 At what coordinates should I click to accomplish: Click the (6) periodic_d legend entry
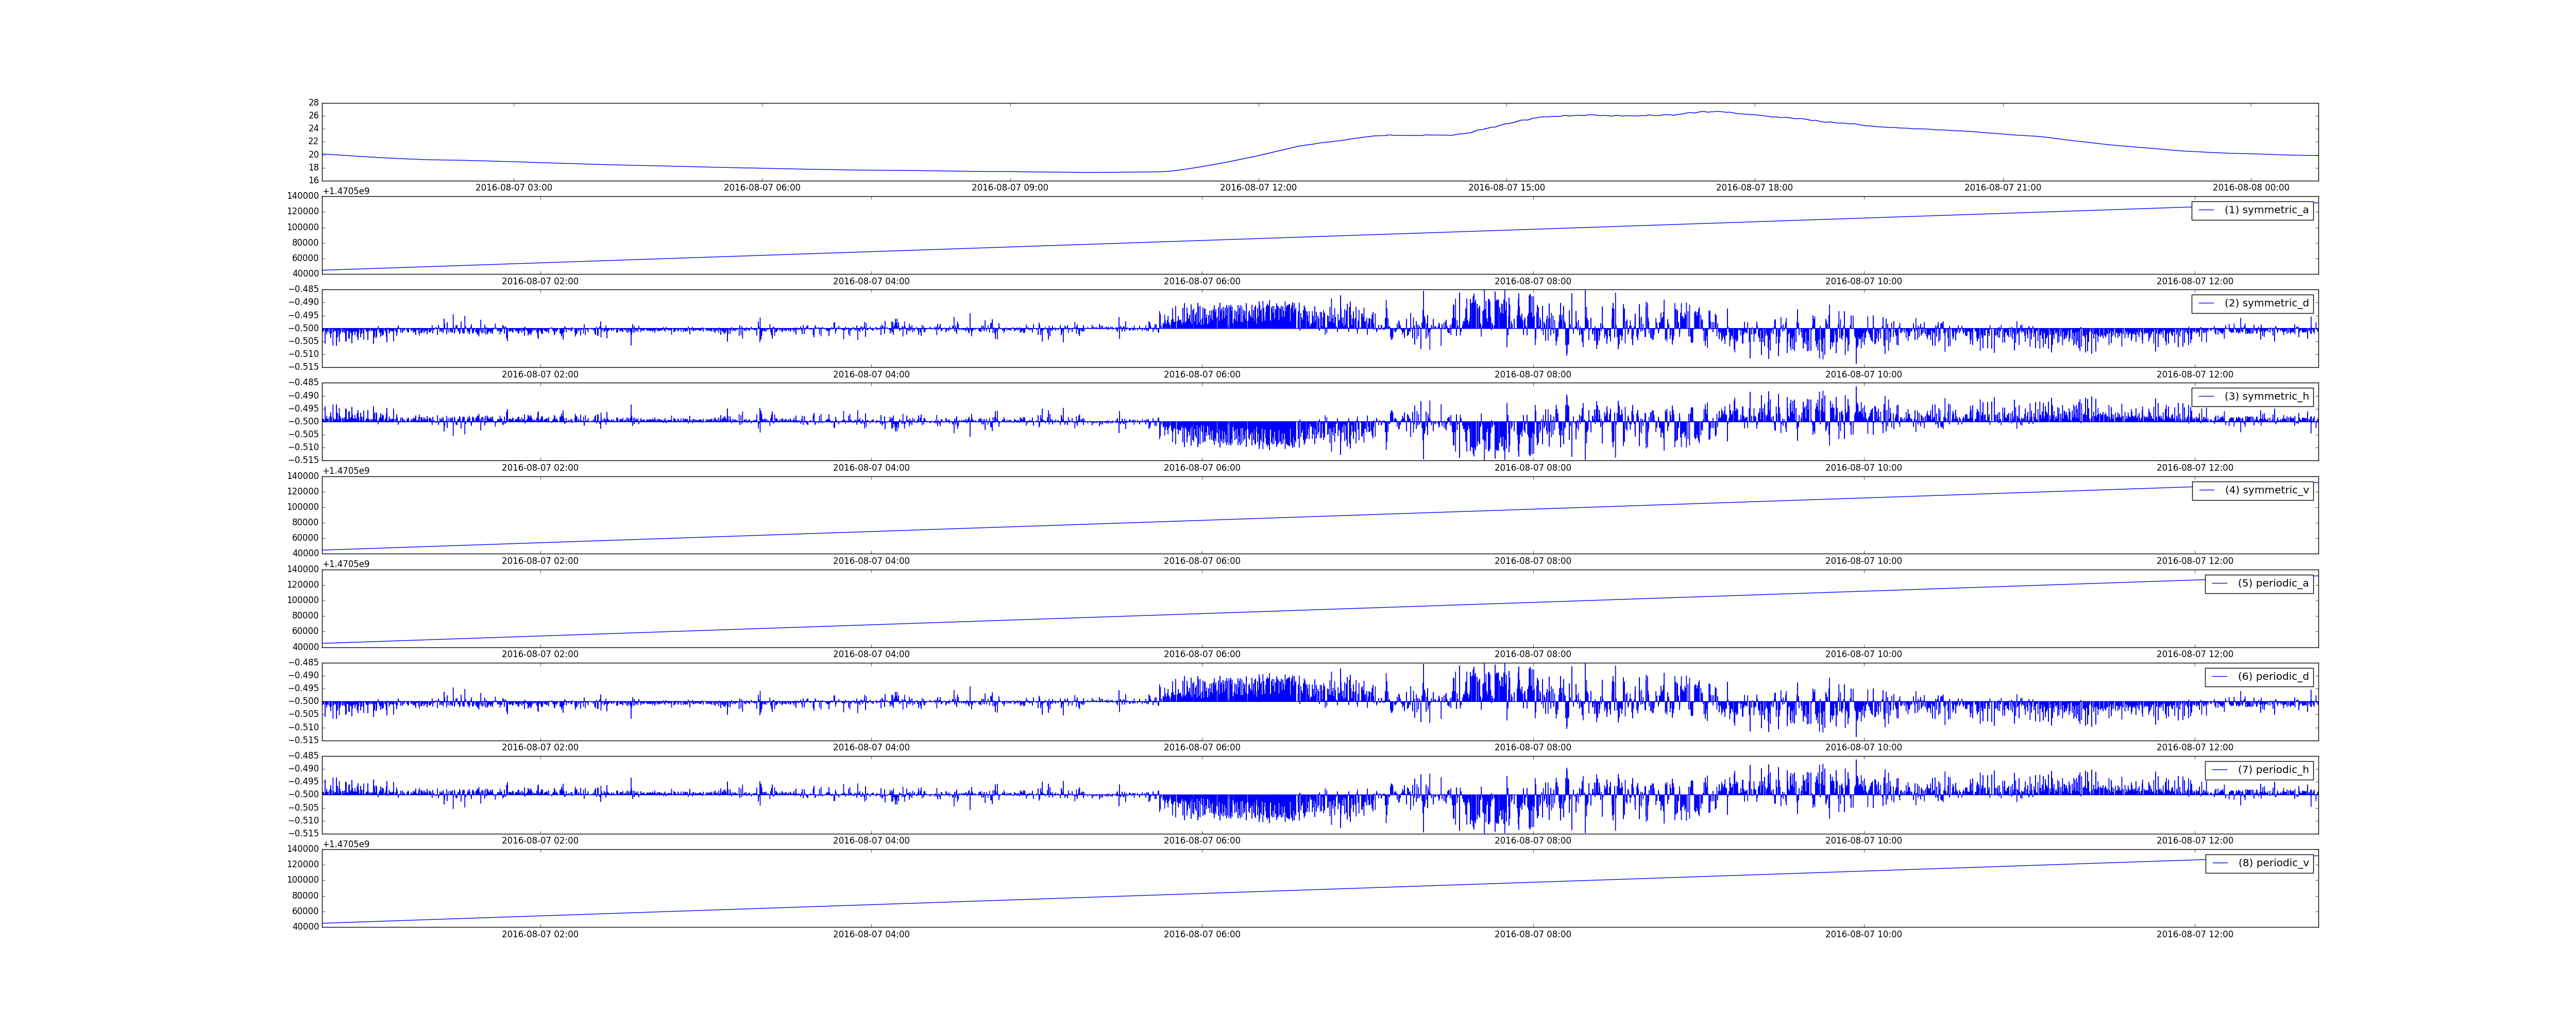2273,677
